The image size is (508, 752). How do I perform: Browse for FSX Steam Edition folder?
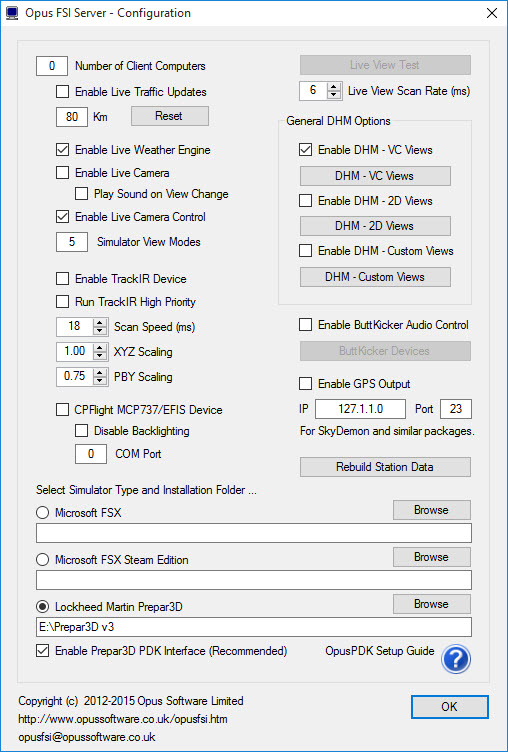point(432,557)
